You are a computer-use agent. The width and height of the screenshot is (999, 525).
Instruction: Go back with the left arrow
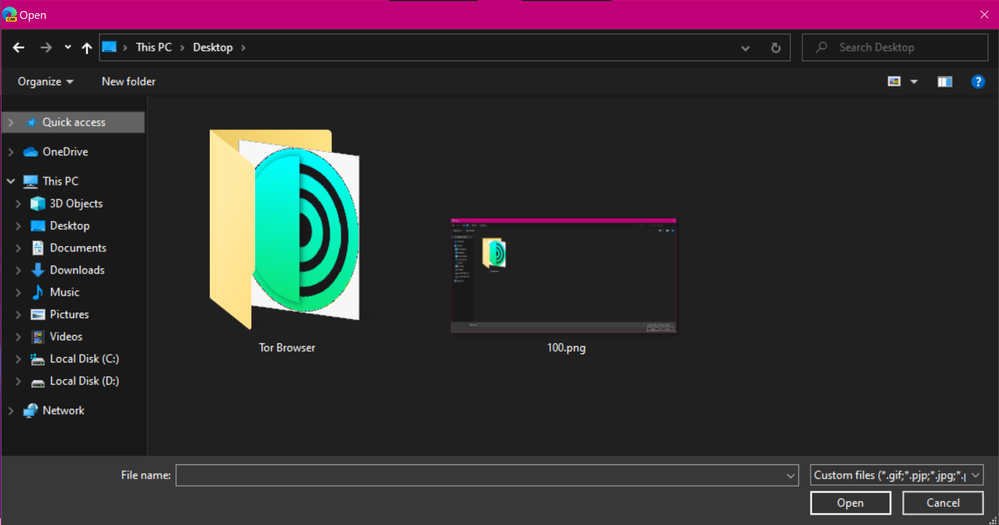pos(18,48)
